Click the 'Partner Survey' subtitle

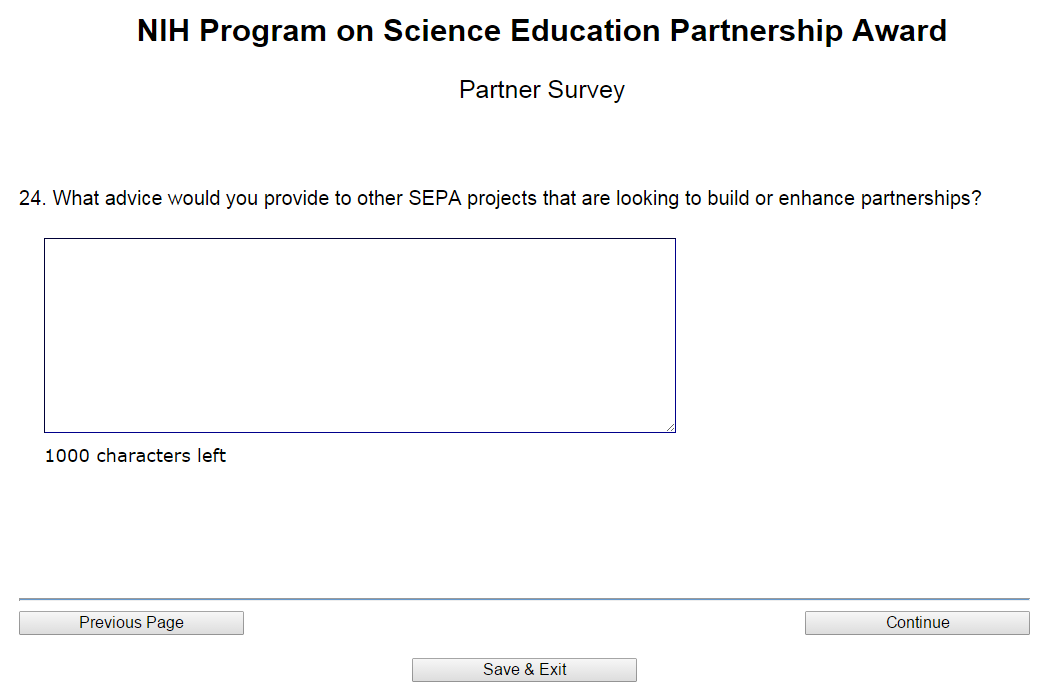pyautogui.click(x=541, y=90)
